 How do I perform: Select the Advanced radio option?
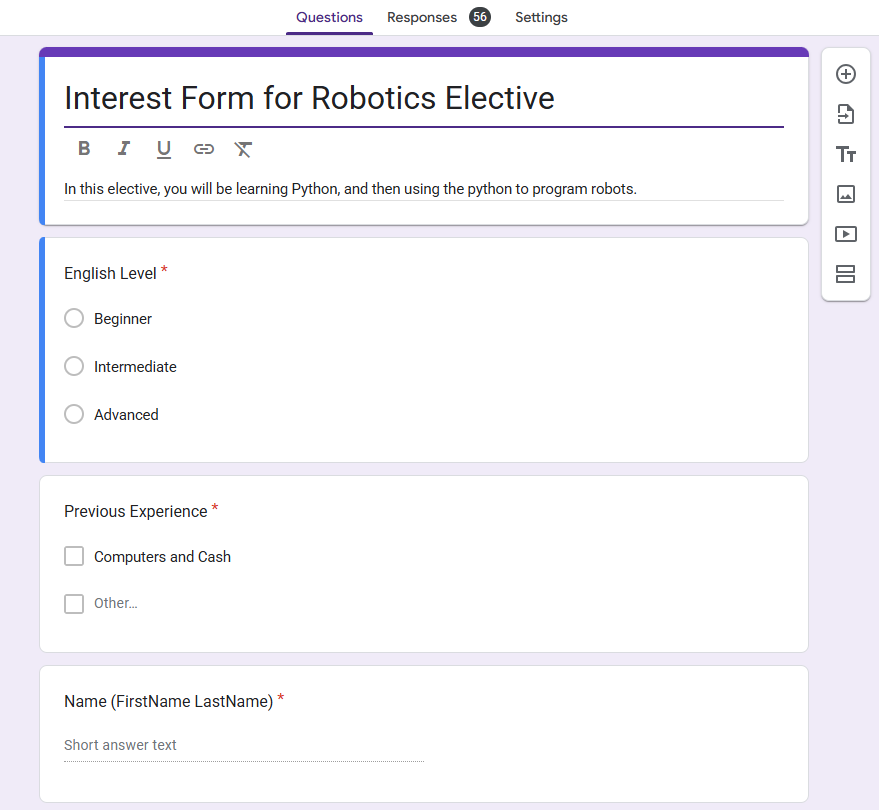coord(74,414)
